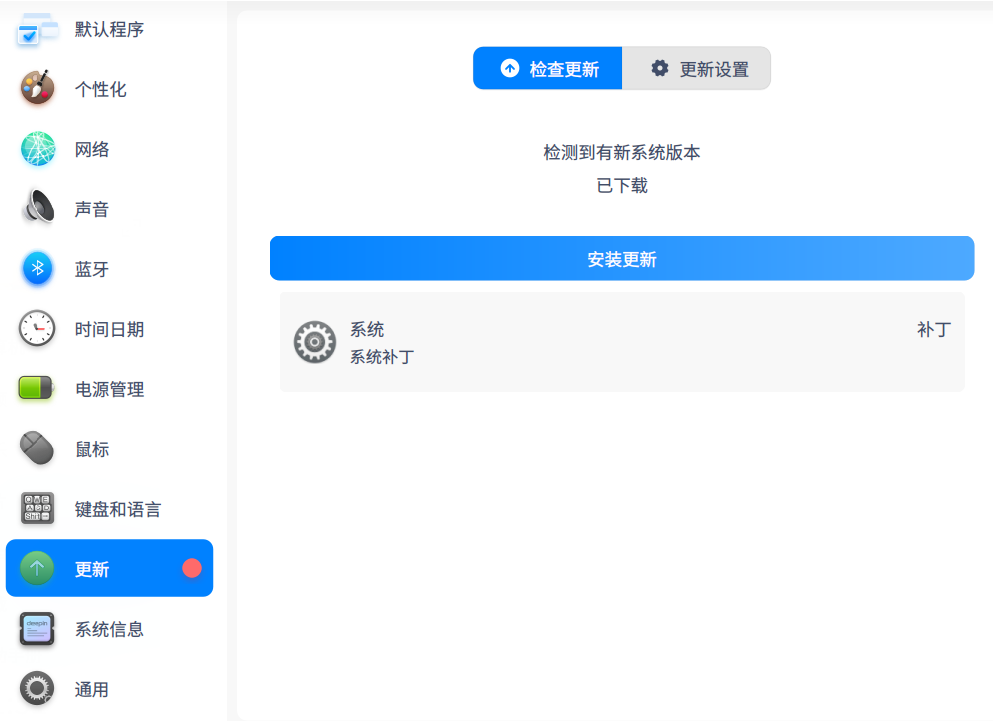Select the Network (网络) globe icon
This screenshot has height=721, width=993.
click(38, 149)
